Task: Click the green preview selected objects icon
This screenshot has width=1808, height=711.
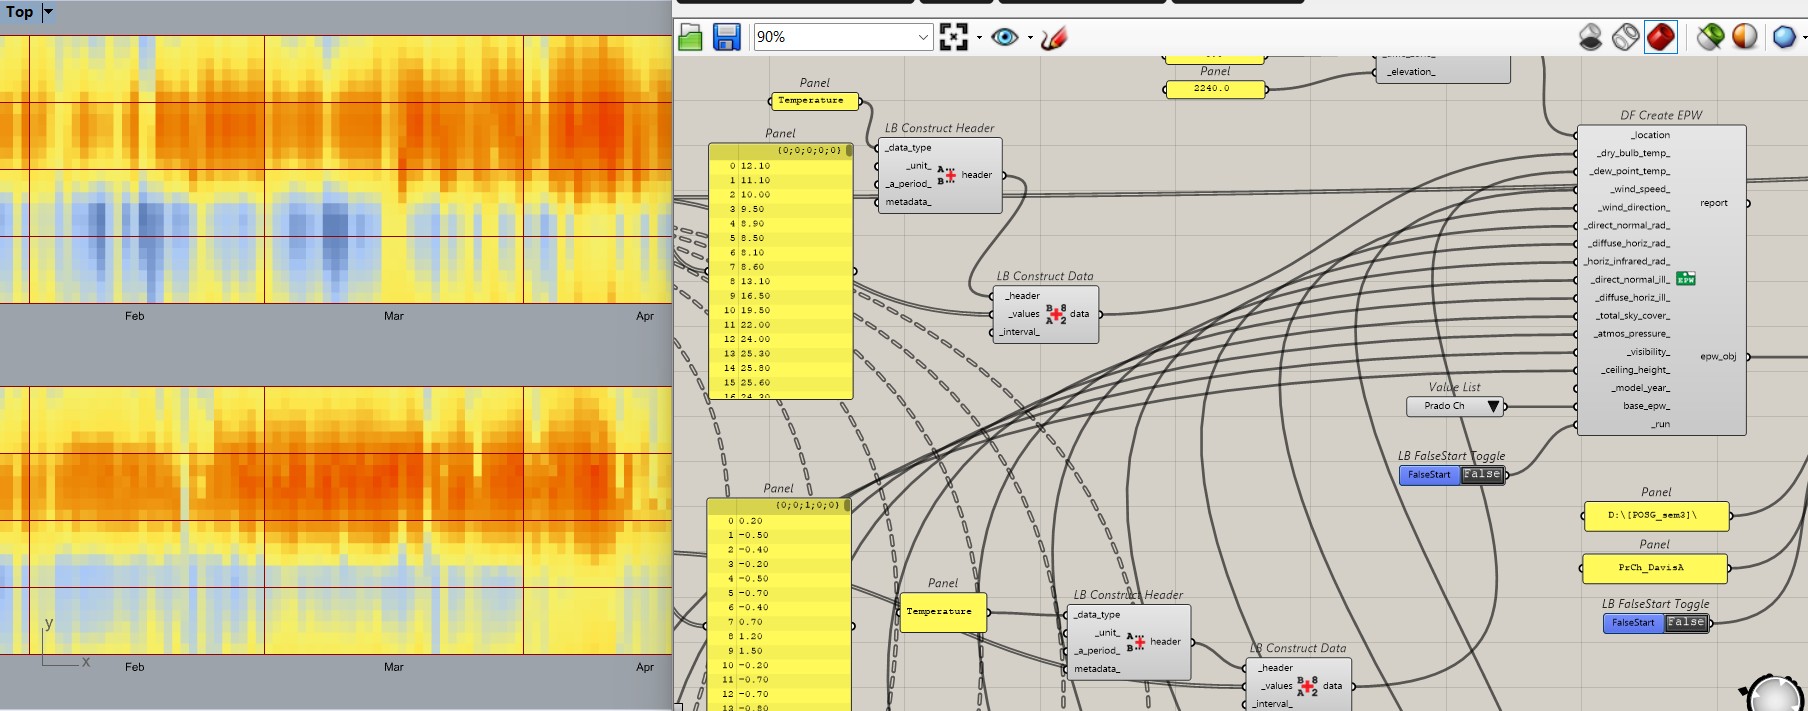Action: pyautogui.click(x=1710, y=38)
